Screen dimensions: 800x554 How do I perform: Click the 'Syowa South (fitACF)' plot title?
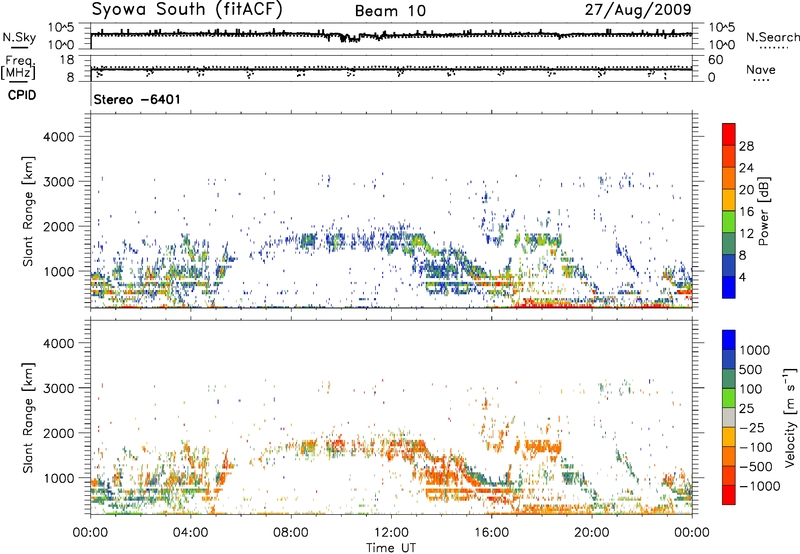point(187,9)
